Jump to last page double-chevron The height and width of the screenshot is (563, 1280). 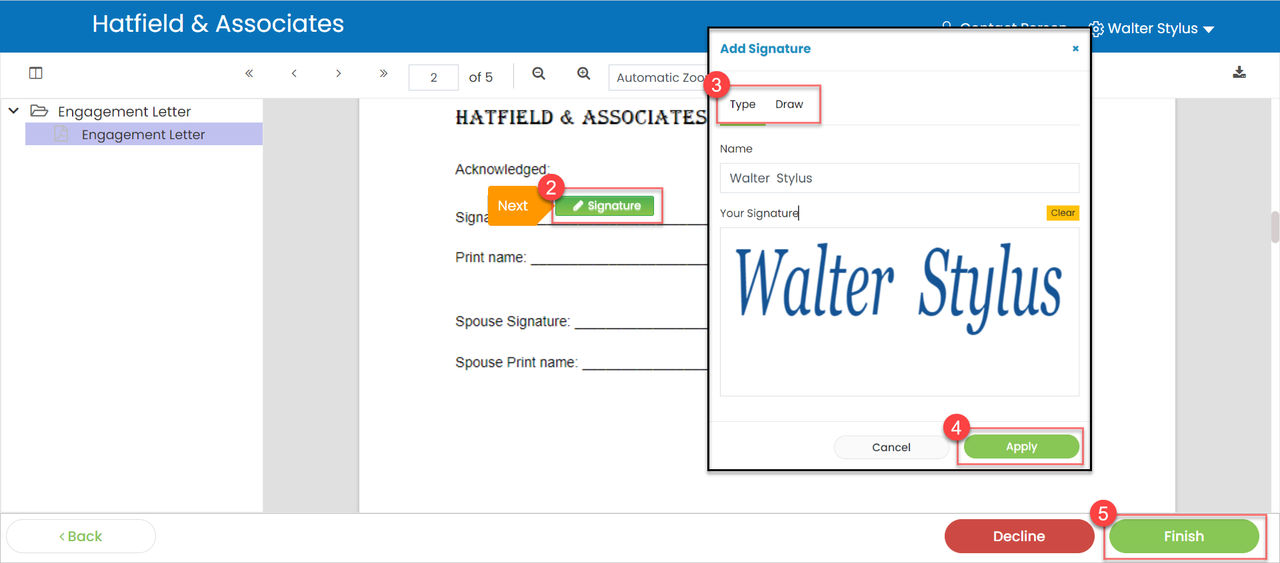[x=384, y=73]
